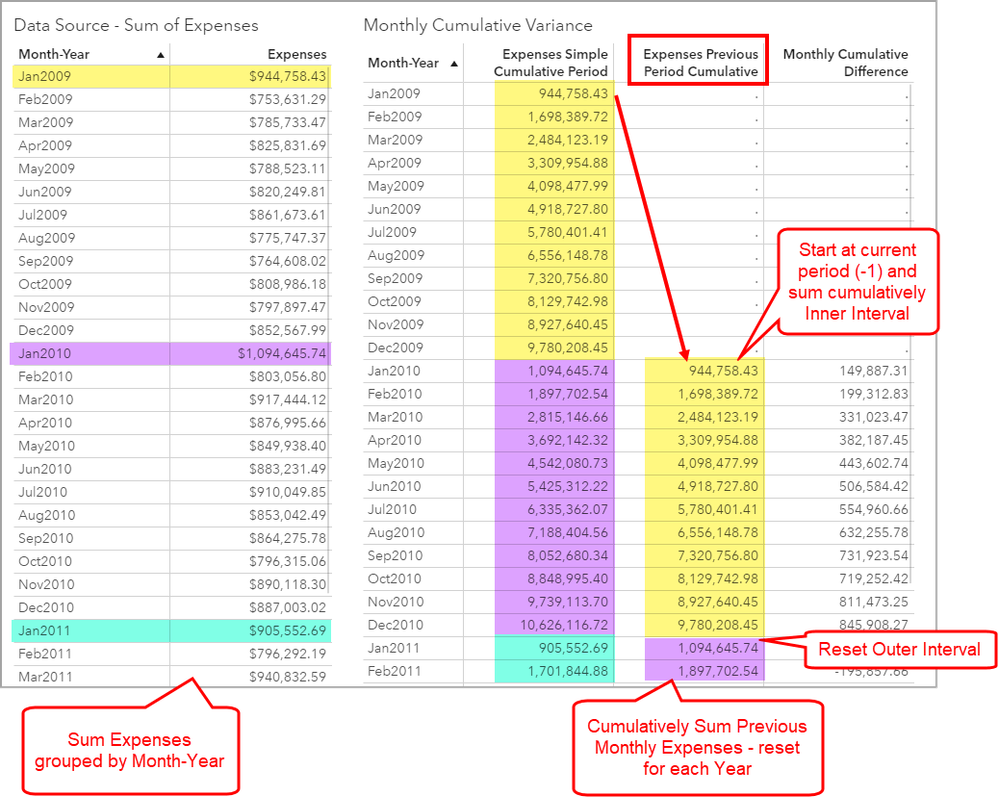Click cumulative value 5,425,312.22 for Jun2010
The width and height of the screenshot is (999, 798).
[x=567, y=486]
